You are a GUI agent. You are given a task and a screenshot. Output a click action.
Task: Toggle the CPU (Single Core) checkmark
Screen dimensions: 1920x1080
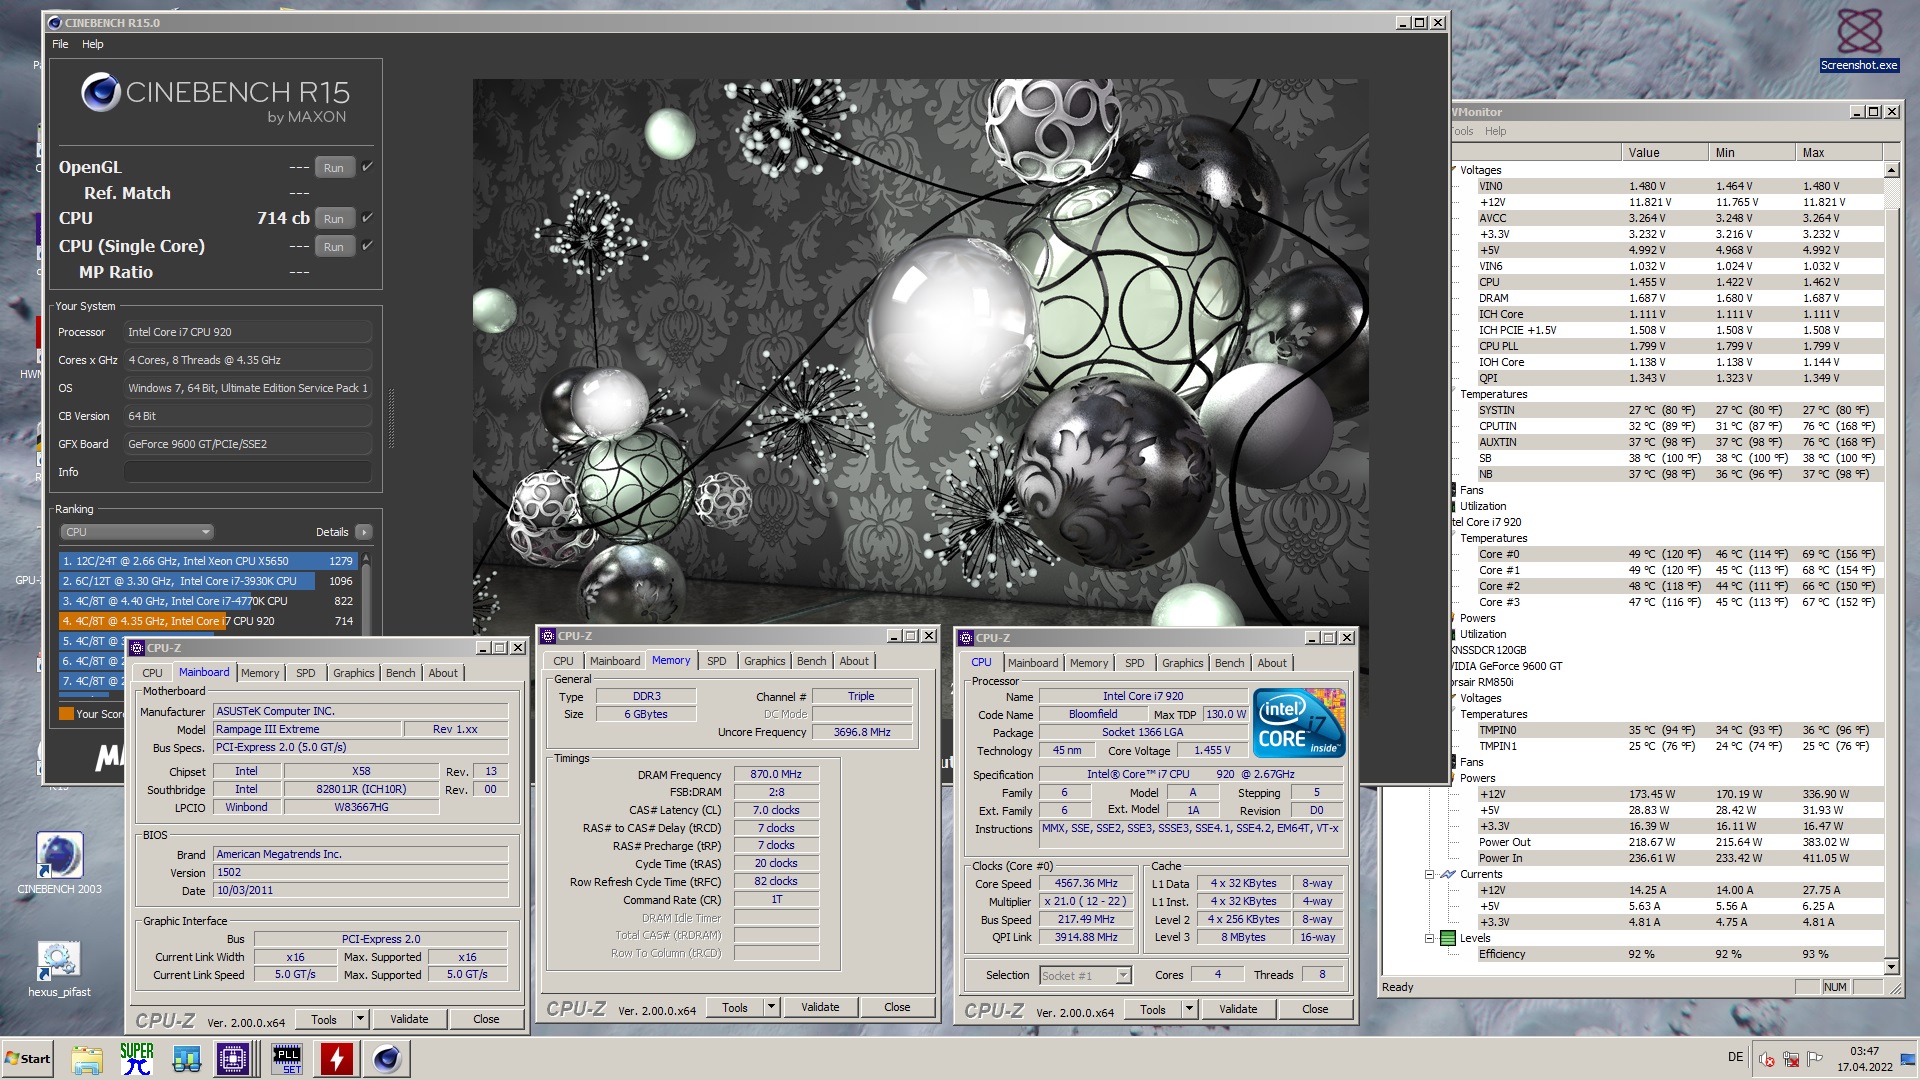point(367,245)
